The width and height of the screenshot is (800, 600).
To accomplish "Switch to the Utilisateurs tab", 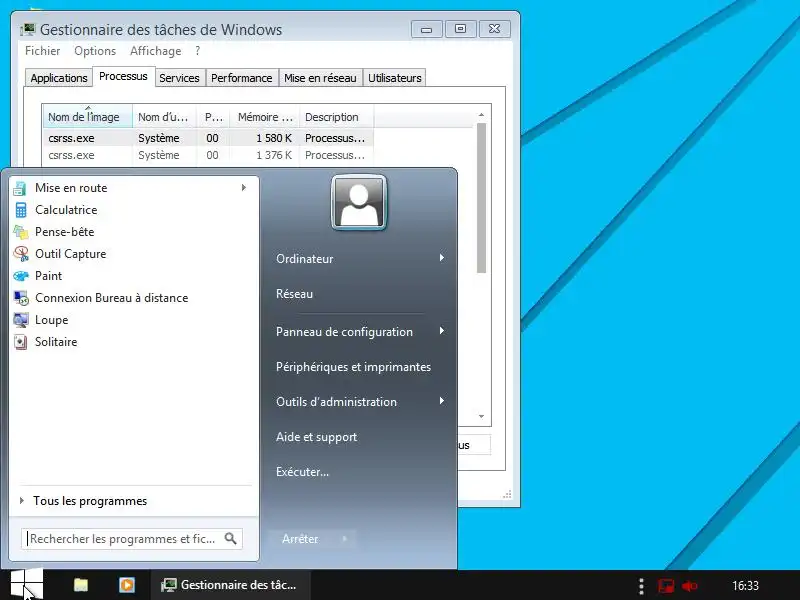I will click(x=394, y=78).
